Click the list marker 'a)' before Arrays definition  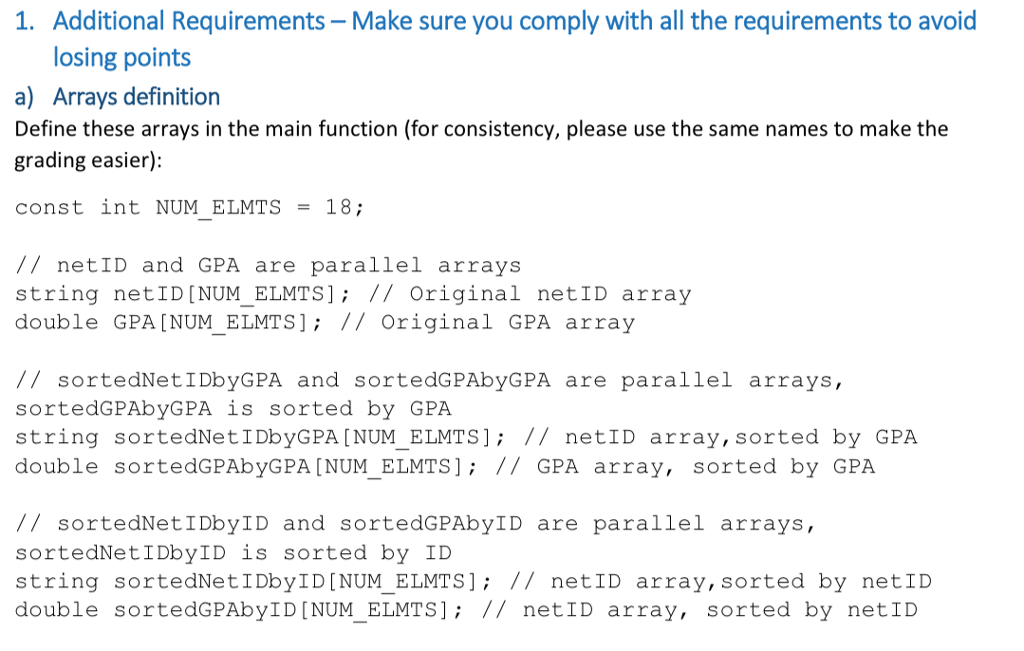[x=23, y=96]
